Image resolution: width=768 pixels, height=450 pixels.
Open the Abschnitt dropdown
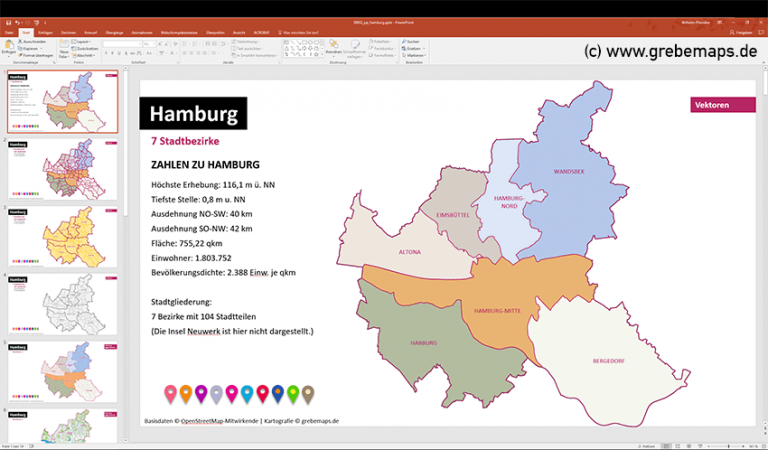83,55
